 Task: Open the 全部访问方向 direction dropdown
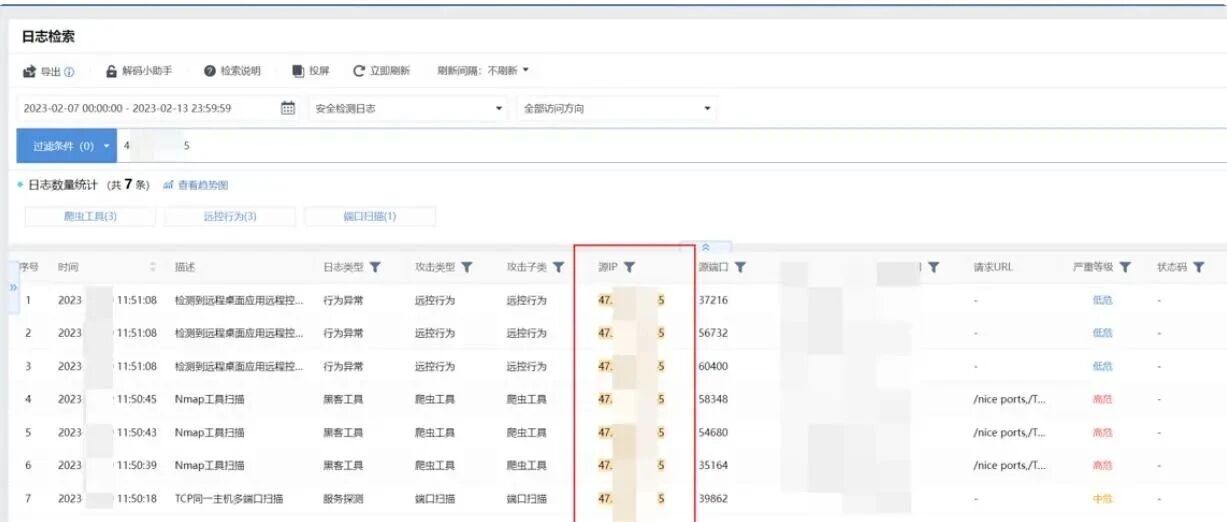(617, 108)
